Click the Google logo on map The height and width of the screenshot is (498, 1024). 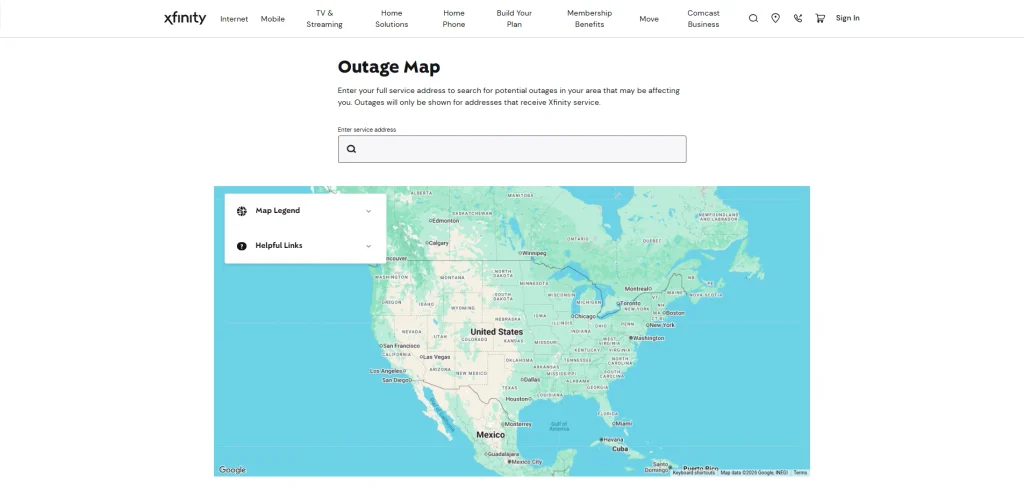[232, 470]
